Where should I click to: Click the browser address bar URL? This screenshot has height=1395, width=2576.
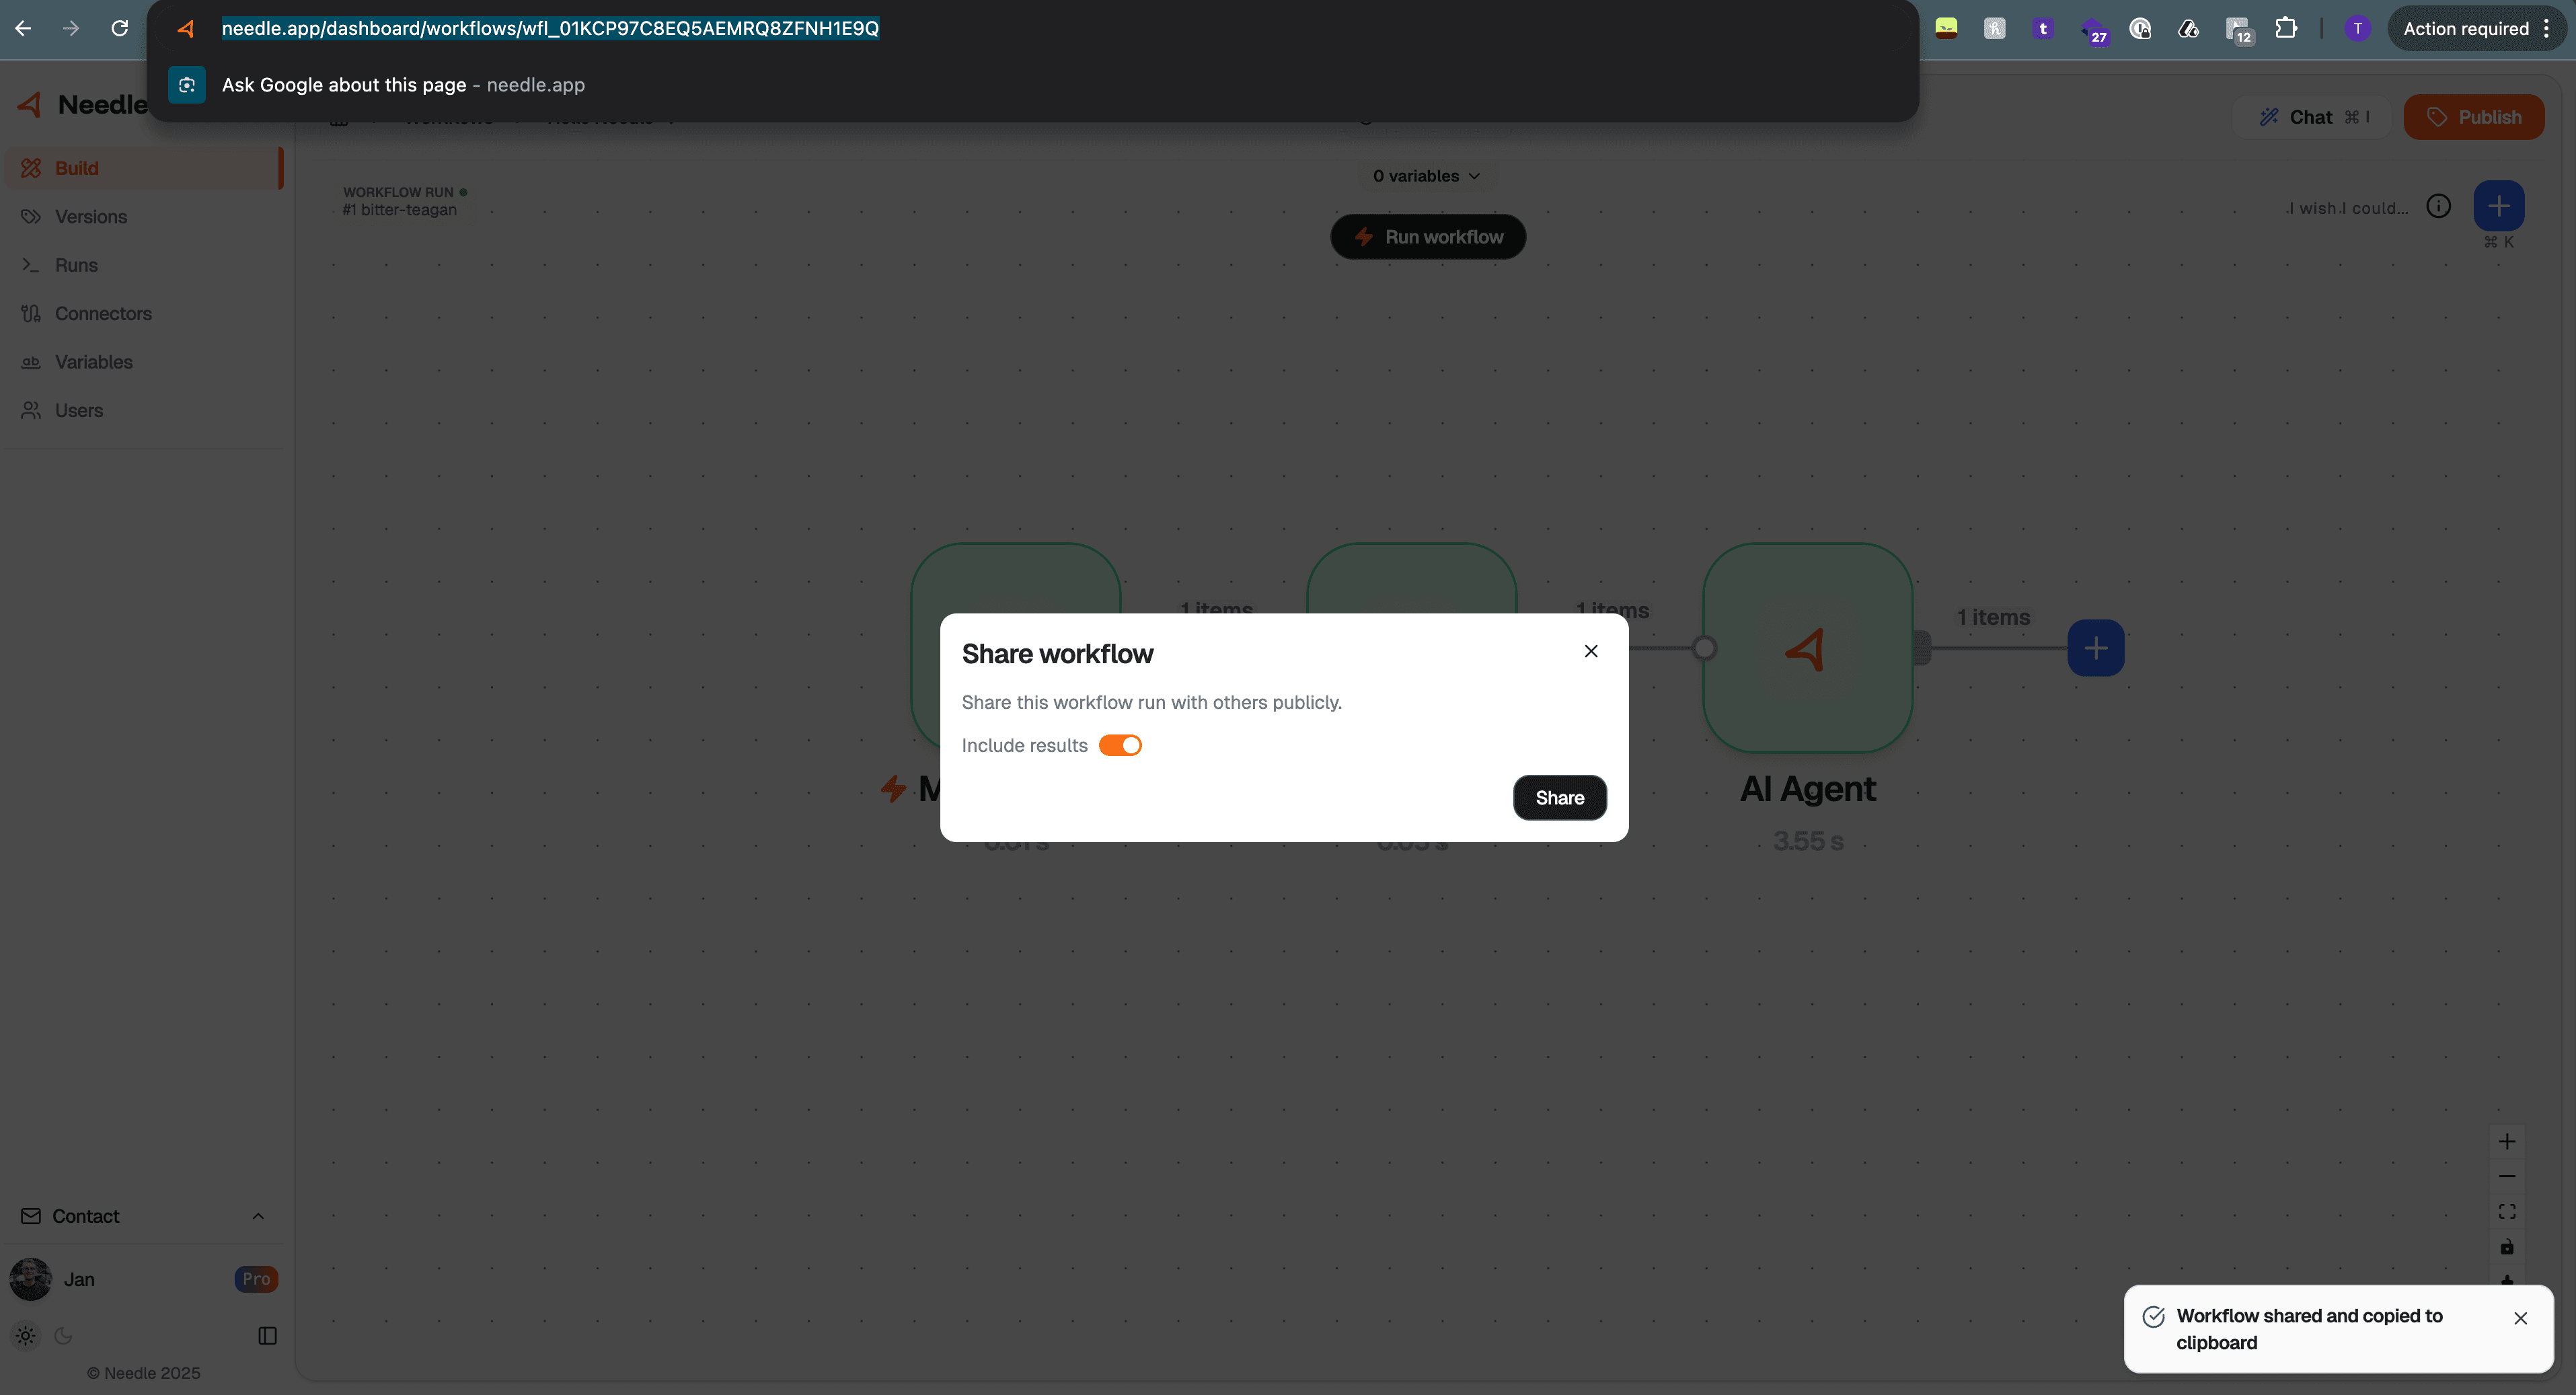549,28
